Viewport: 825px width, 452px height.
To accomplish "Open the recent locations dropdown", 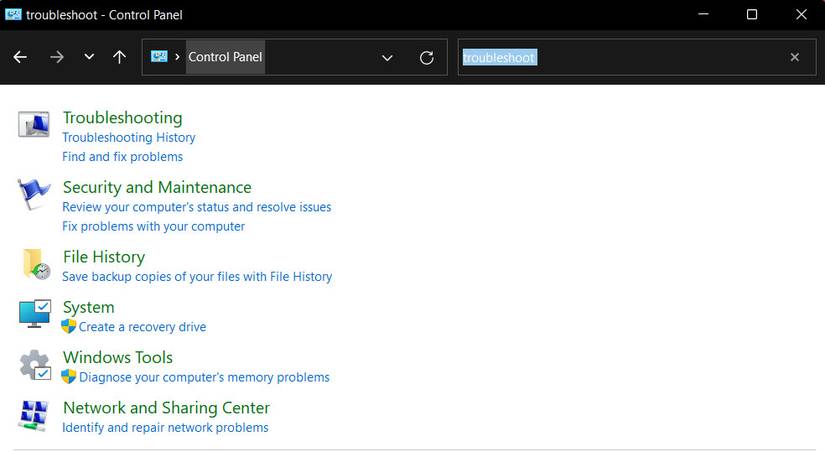I will 89,57.
